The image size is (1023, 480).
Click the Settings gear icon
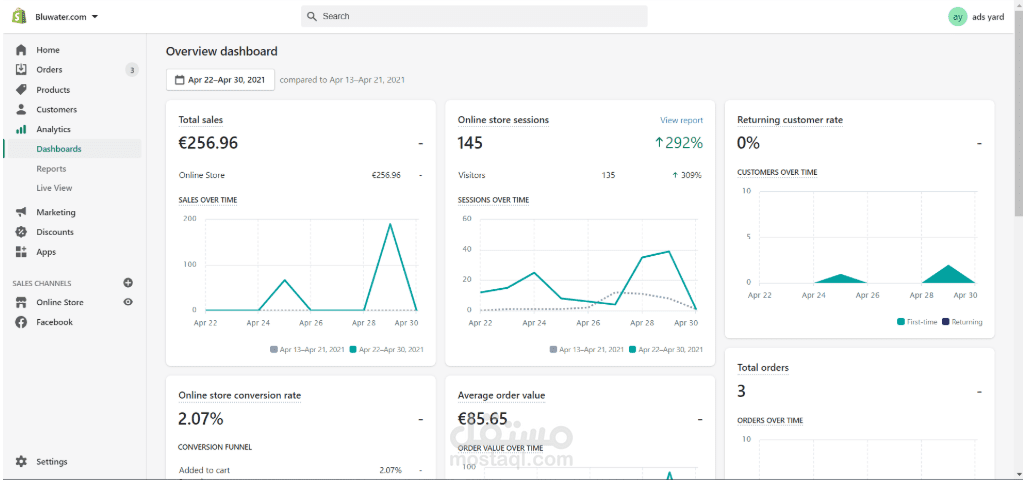pyautogui.click(x=22, y=461)
